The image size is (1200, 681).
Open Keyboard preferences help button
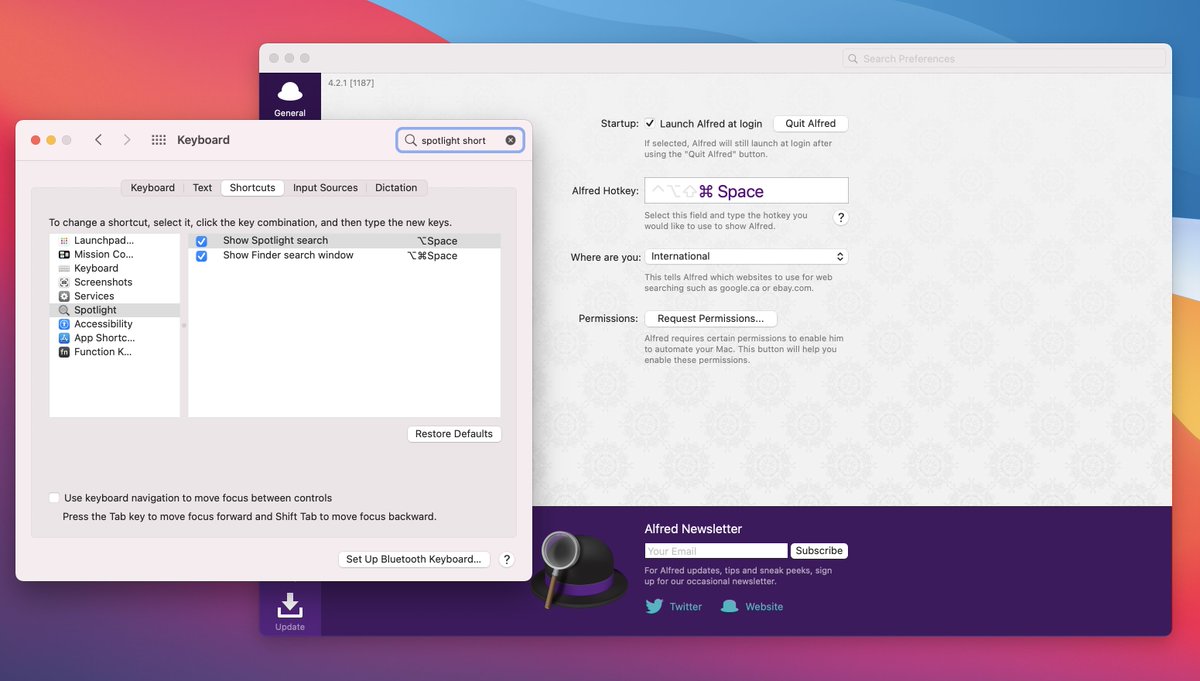point(507,560)
